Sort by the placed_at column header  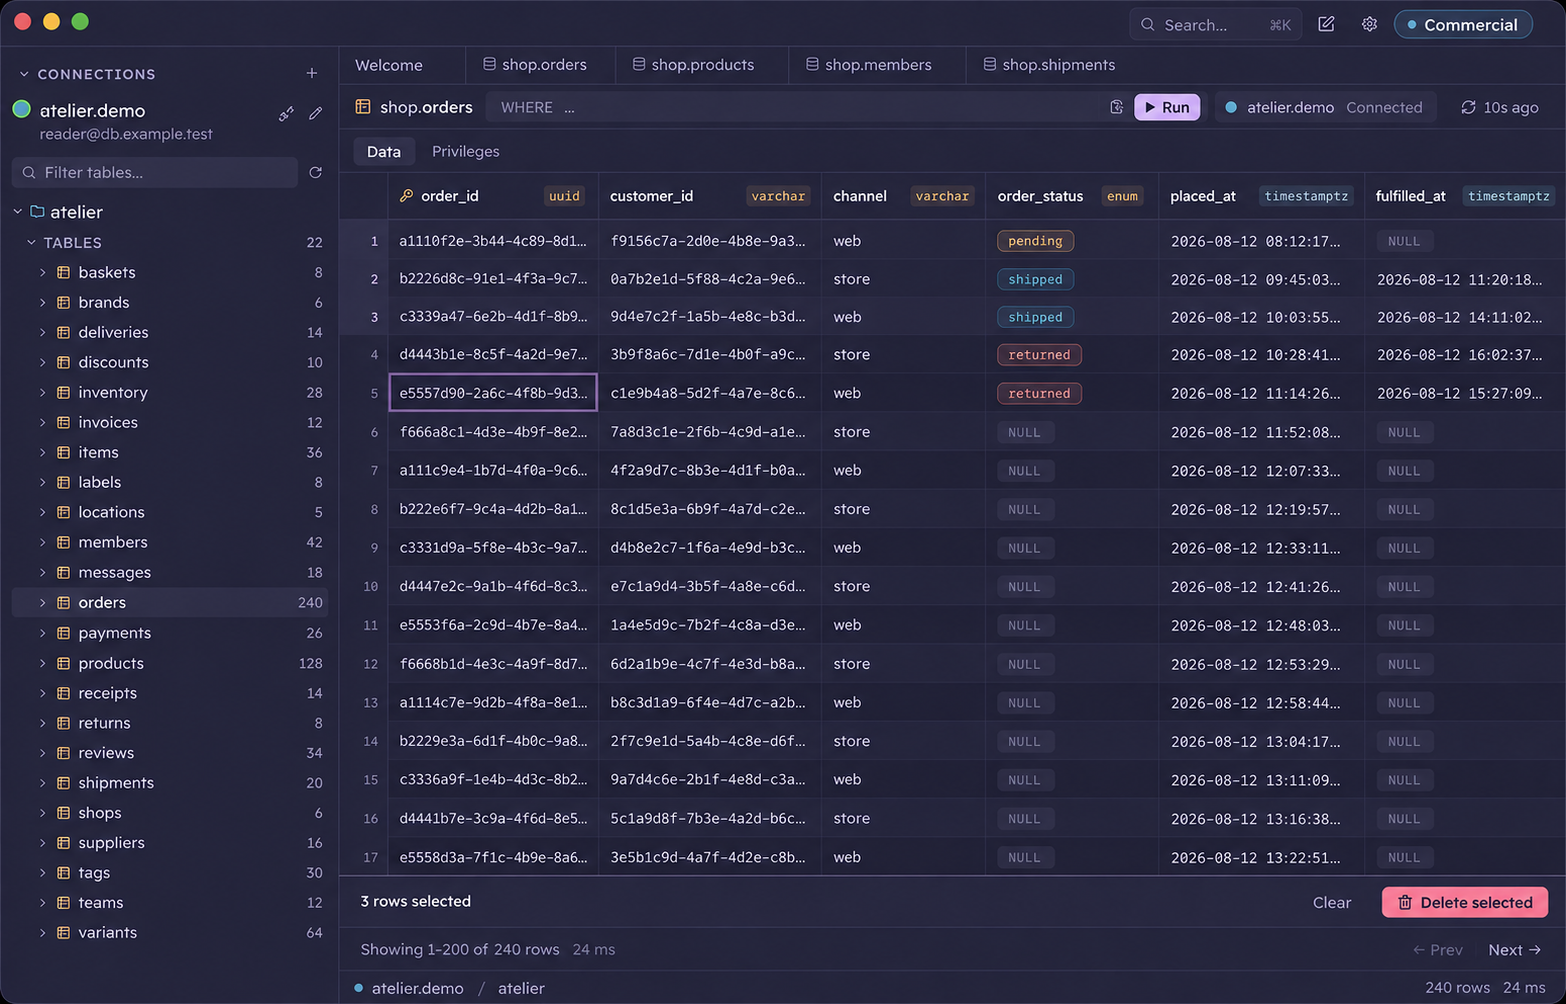(1261, 196)
